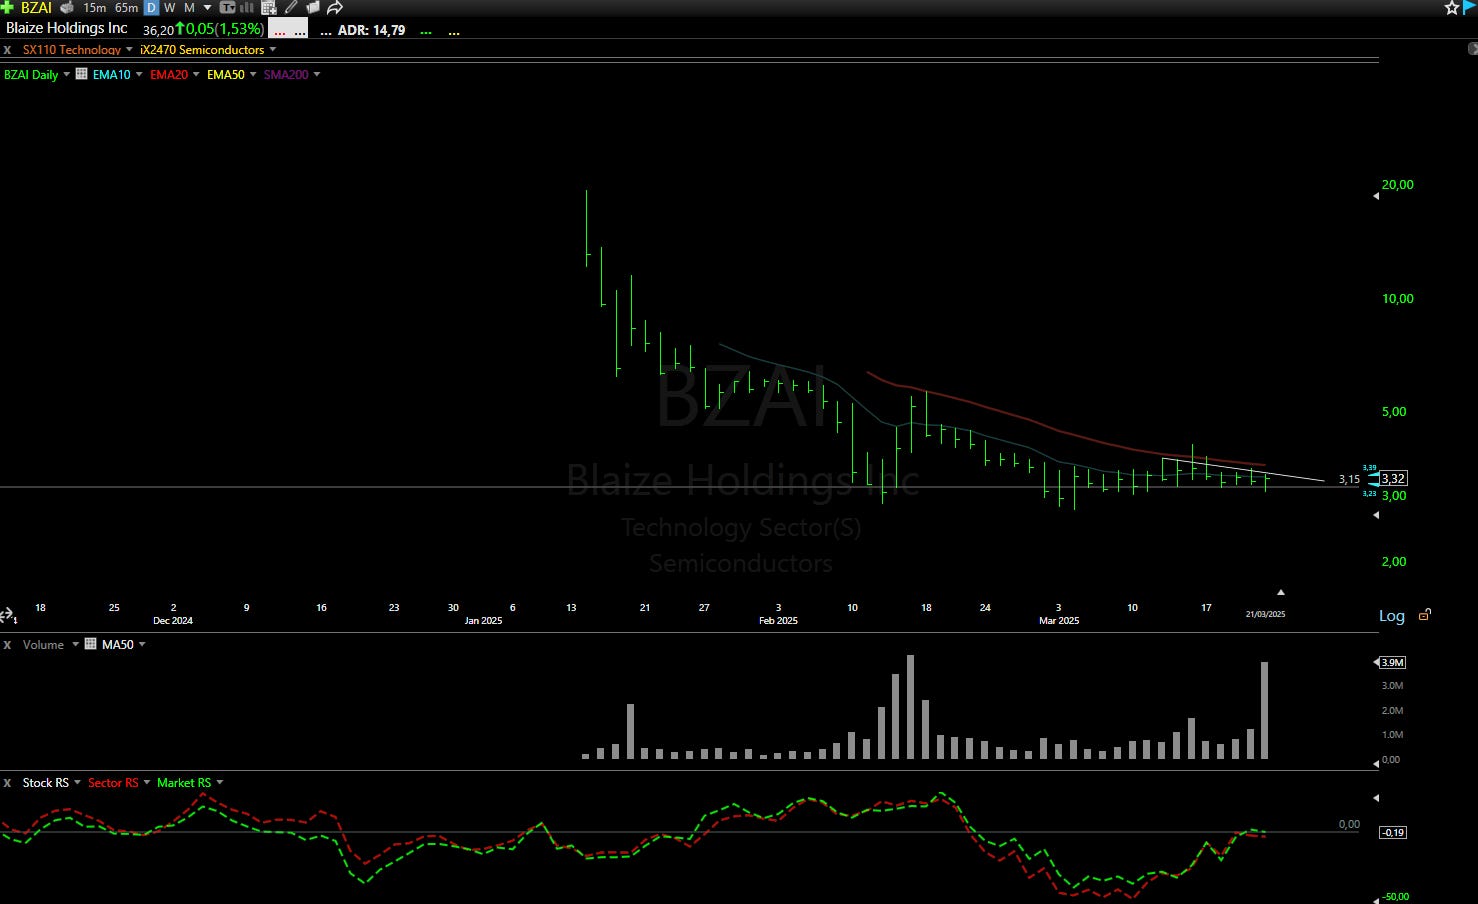
Task: Close the Stock RS pane with its x
Action: click(x=7, y=783)
